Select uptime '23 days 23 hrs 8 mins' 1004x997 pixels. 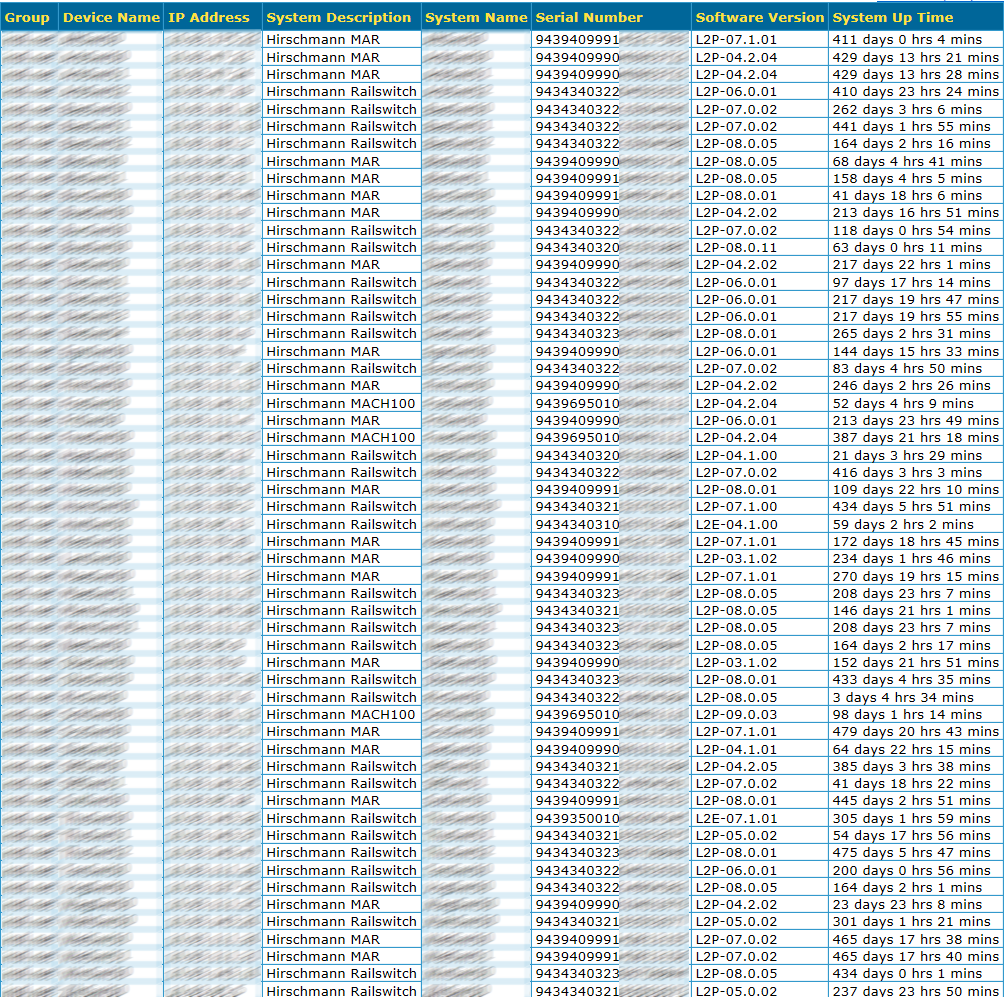click(x=907, y=904)
